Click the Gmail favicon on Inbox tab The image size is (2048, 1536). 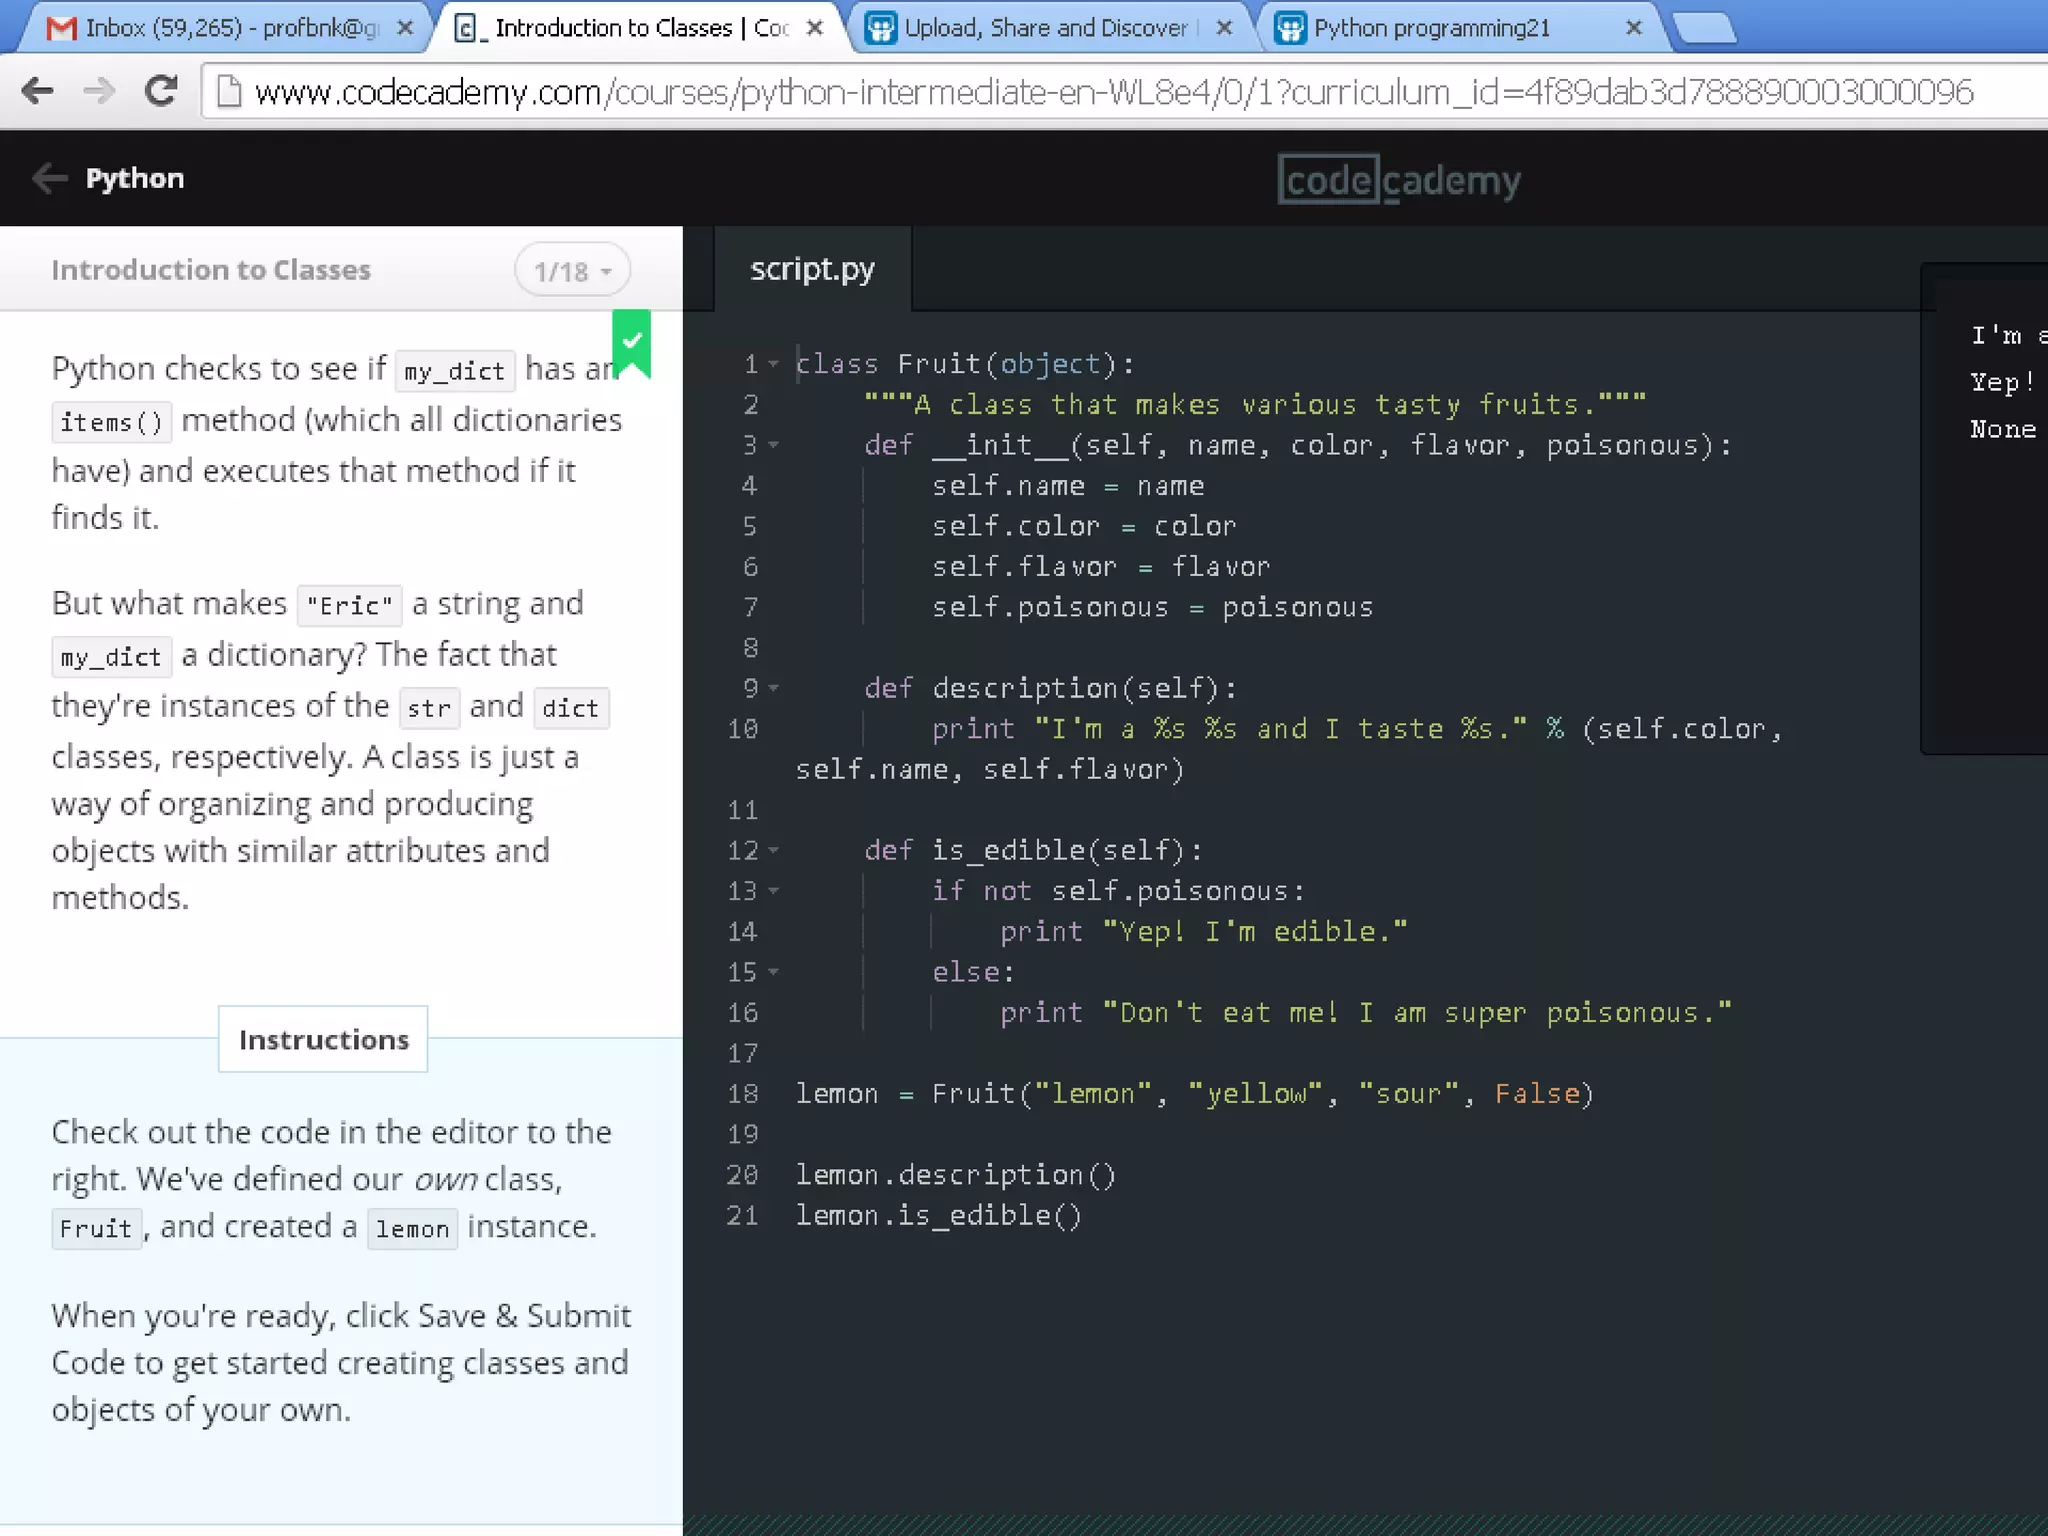61,28
